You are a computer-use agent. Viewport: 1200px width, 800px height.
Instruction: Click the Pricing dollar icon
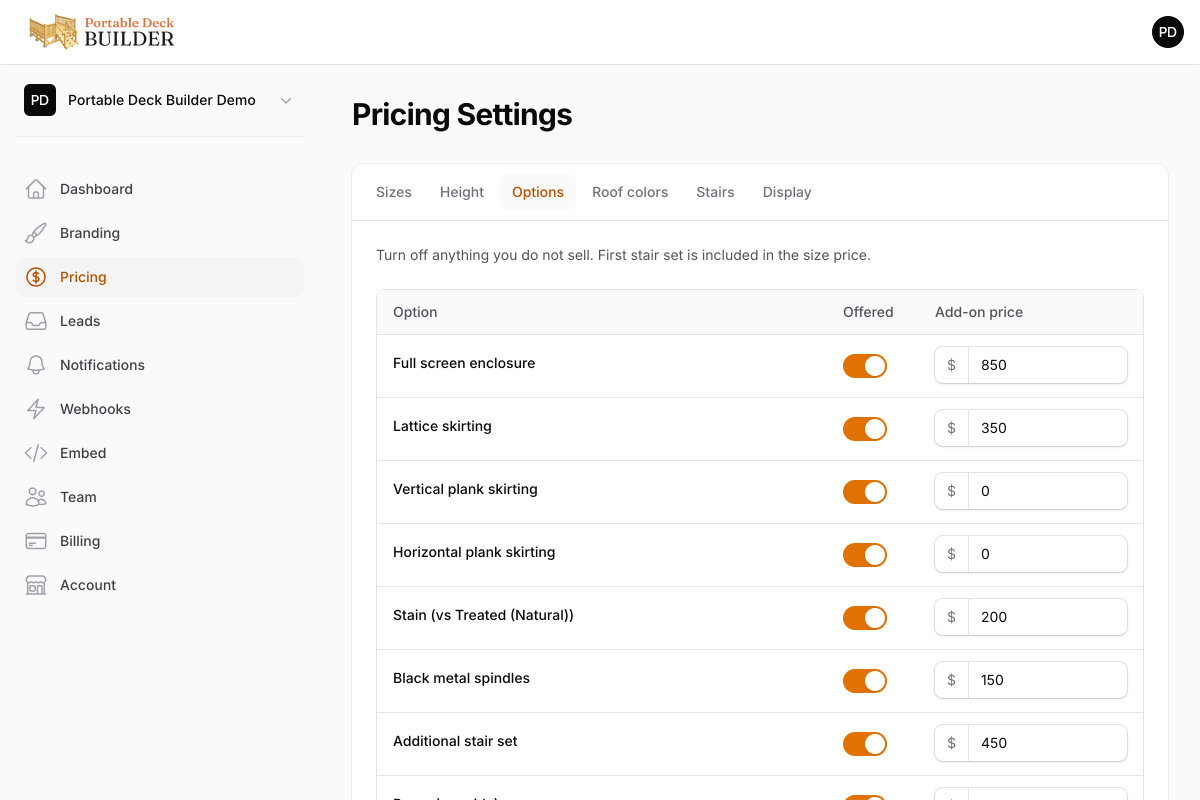pyautogui.click(x=36, y=277)
